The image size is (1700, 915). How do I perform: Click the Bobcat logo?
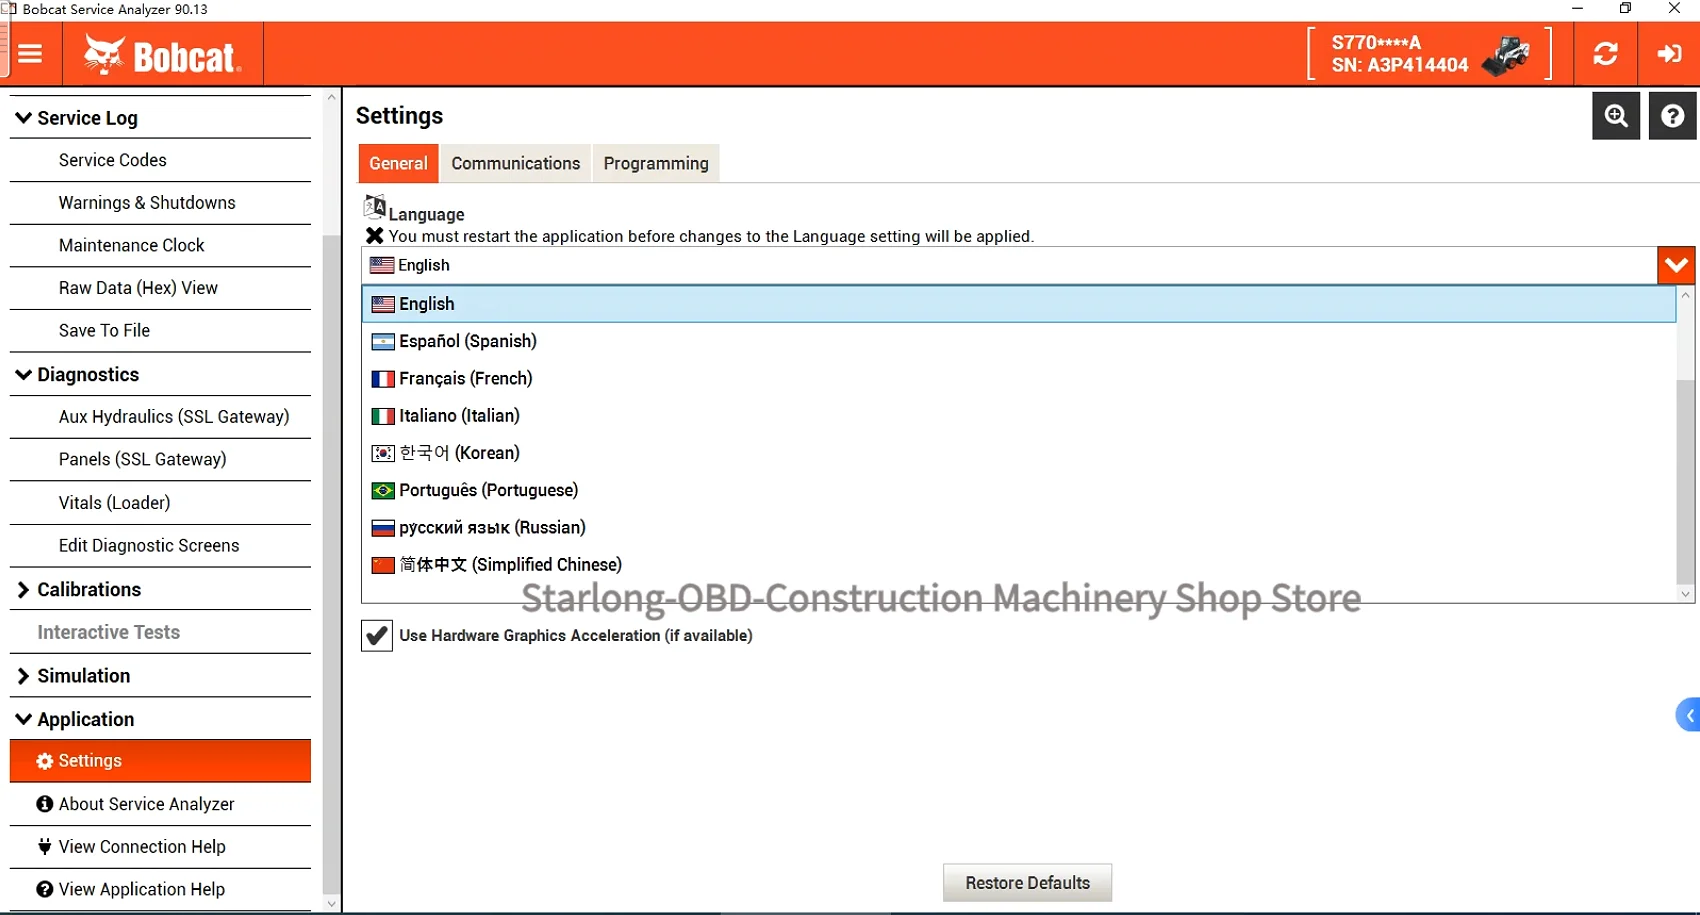click(x=163, y=55)
